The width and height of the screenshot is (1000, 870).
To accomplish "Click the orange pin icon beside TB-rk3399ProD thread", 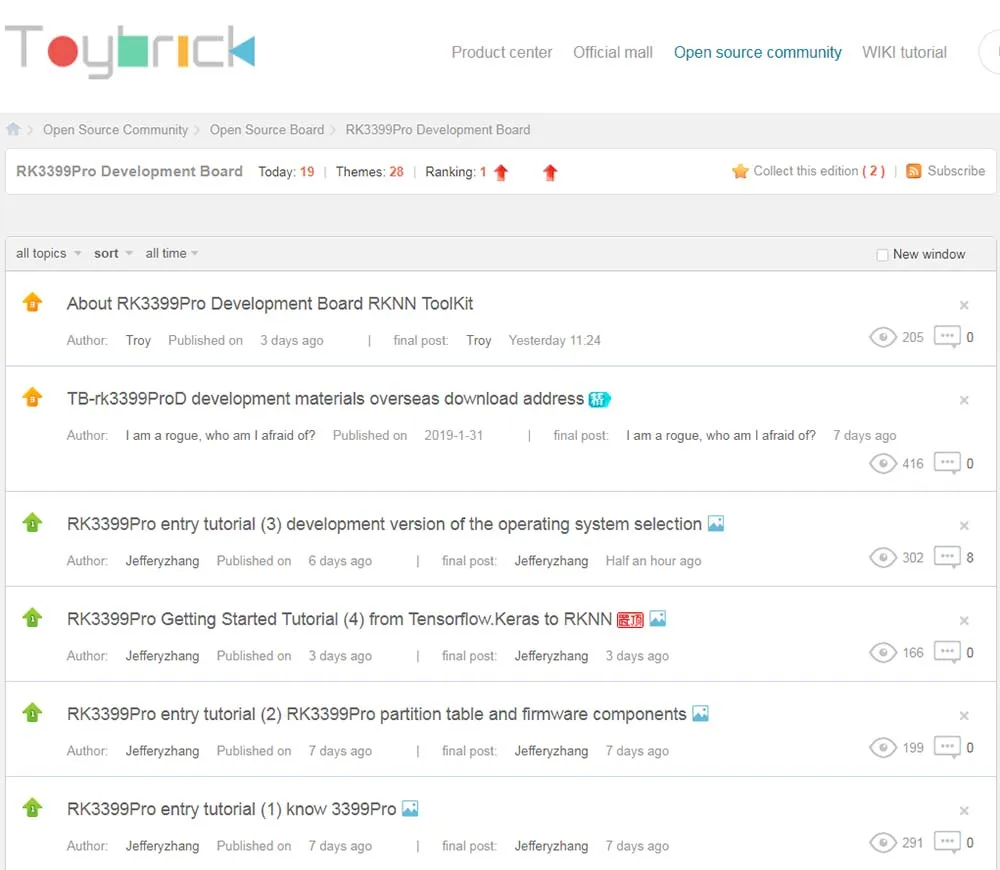I will tap(33, 397).
